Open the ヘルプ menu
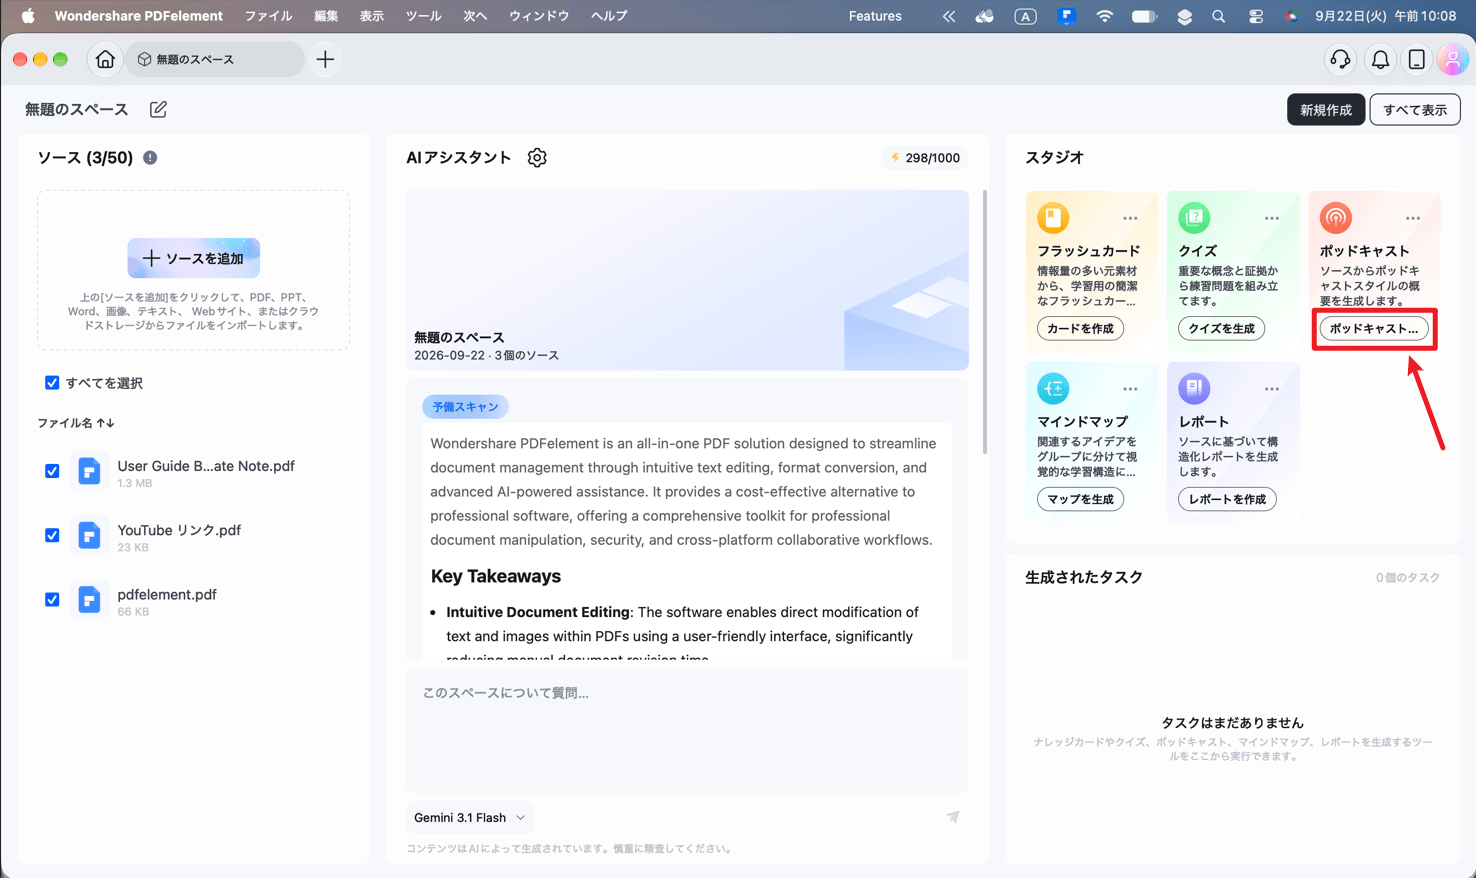This screenshot has width=1476, height=878. coord(609,16)
